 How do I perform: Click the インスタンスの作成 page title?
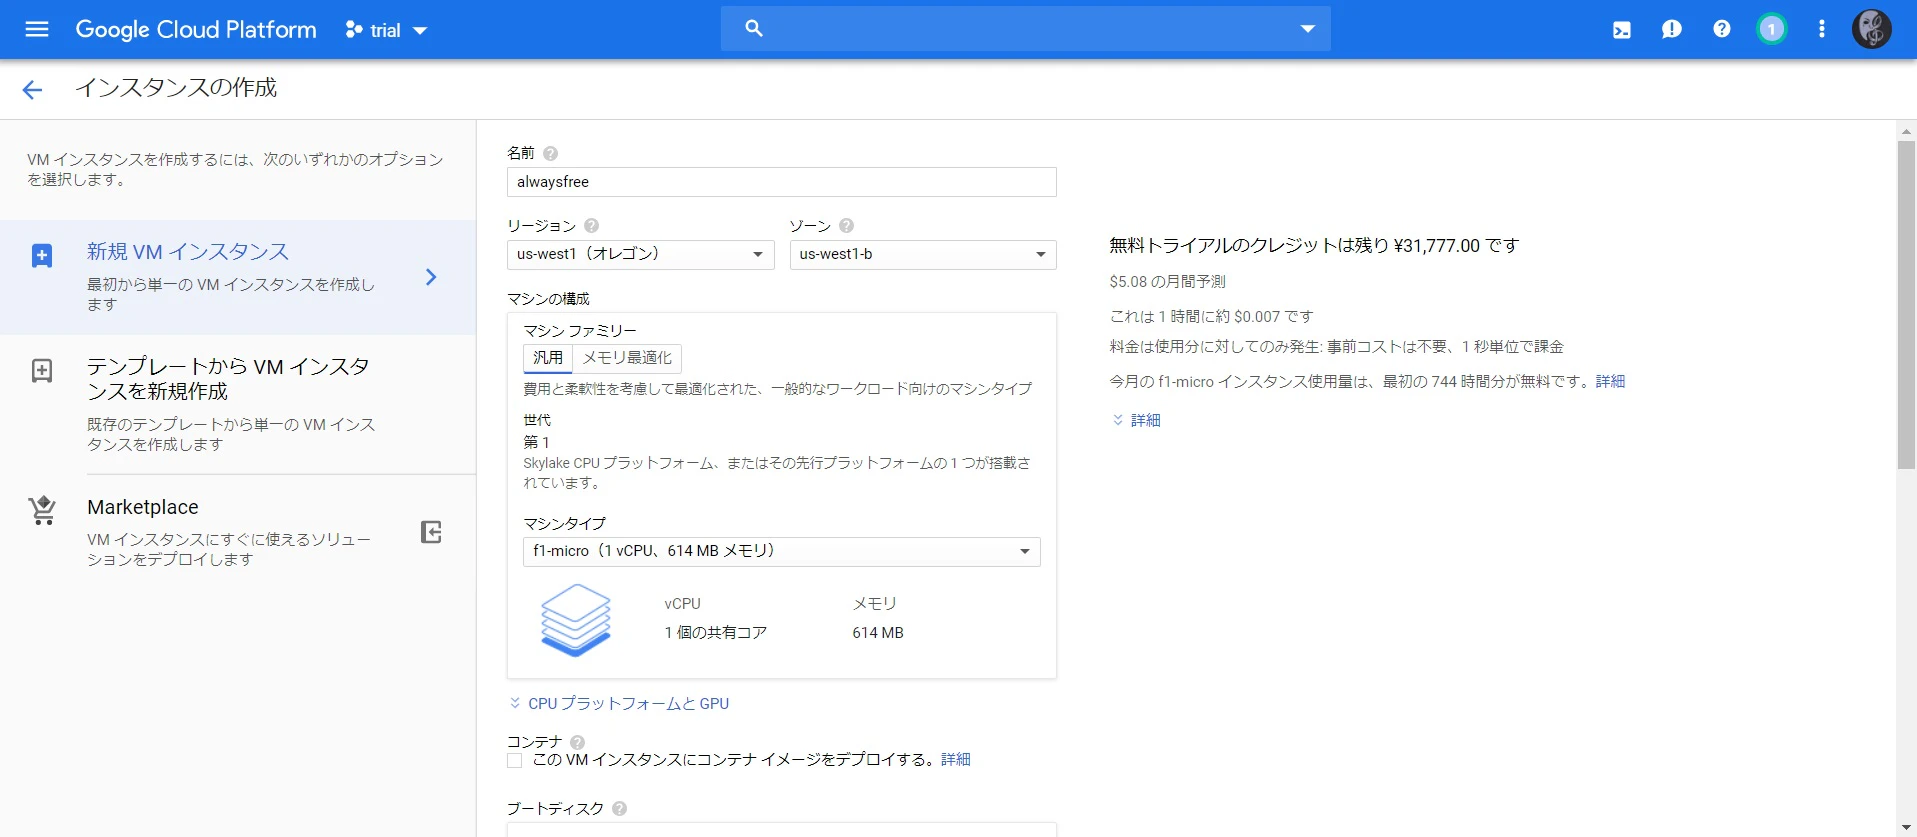tap(176, 88)
